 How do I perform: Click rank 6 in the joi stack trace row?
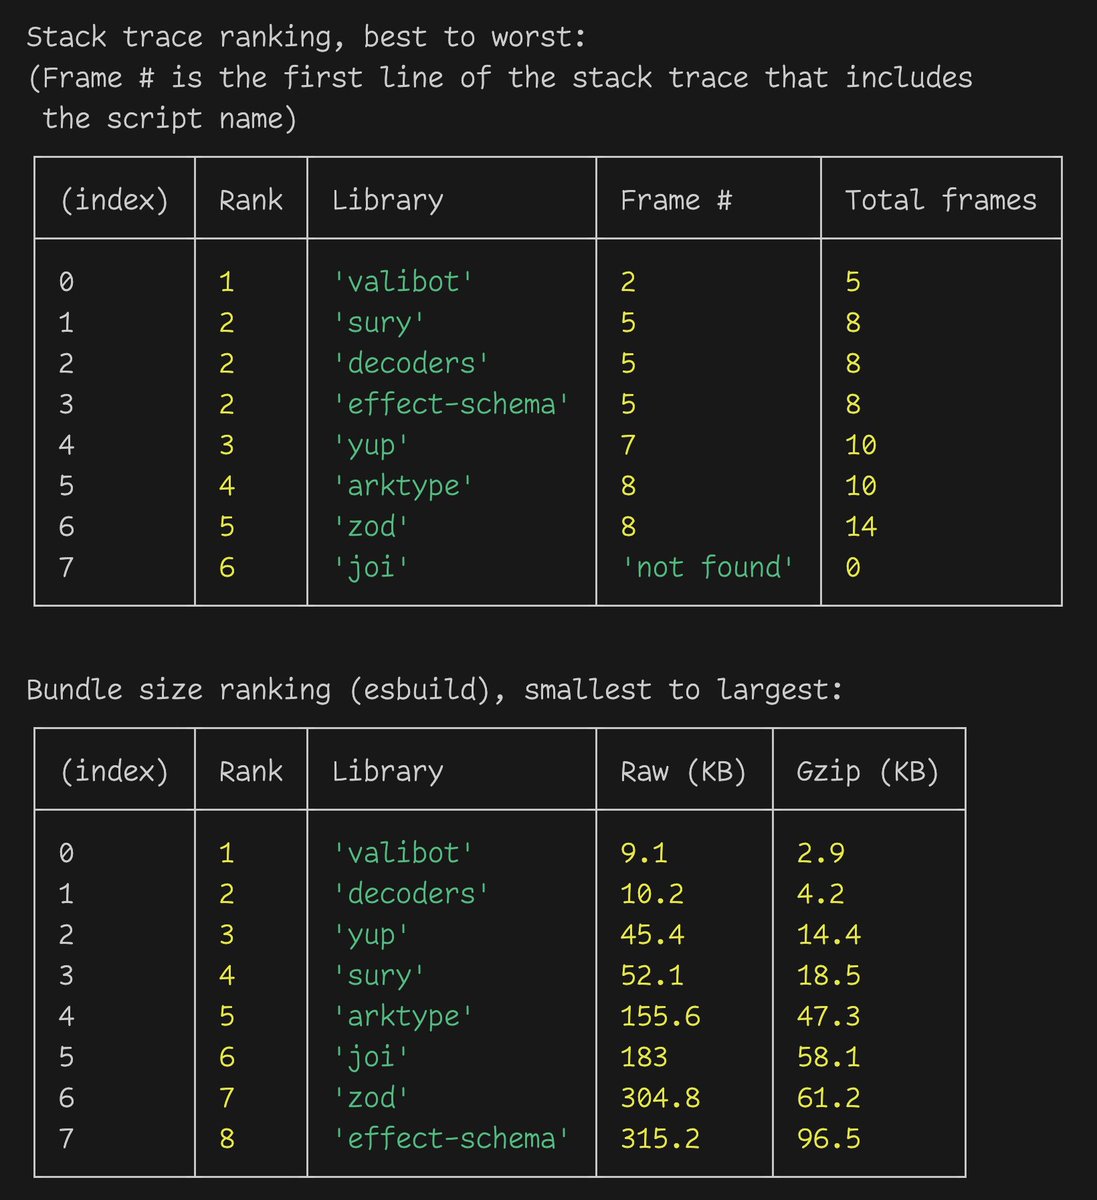[x=227, y=567]
